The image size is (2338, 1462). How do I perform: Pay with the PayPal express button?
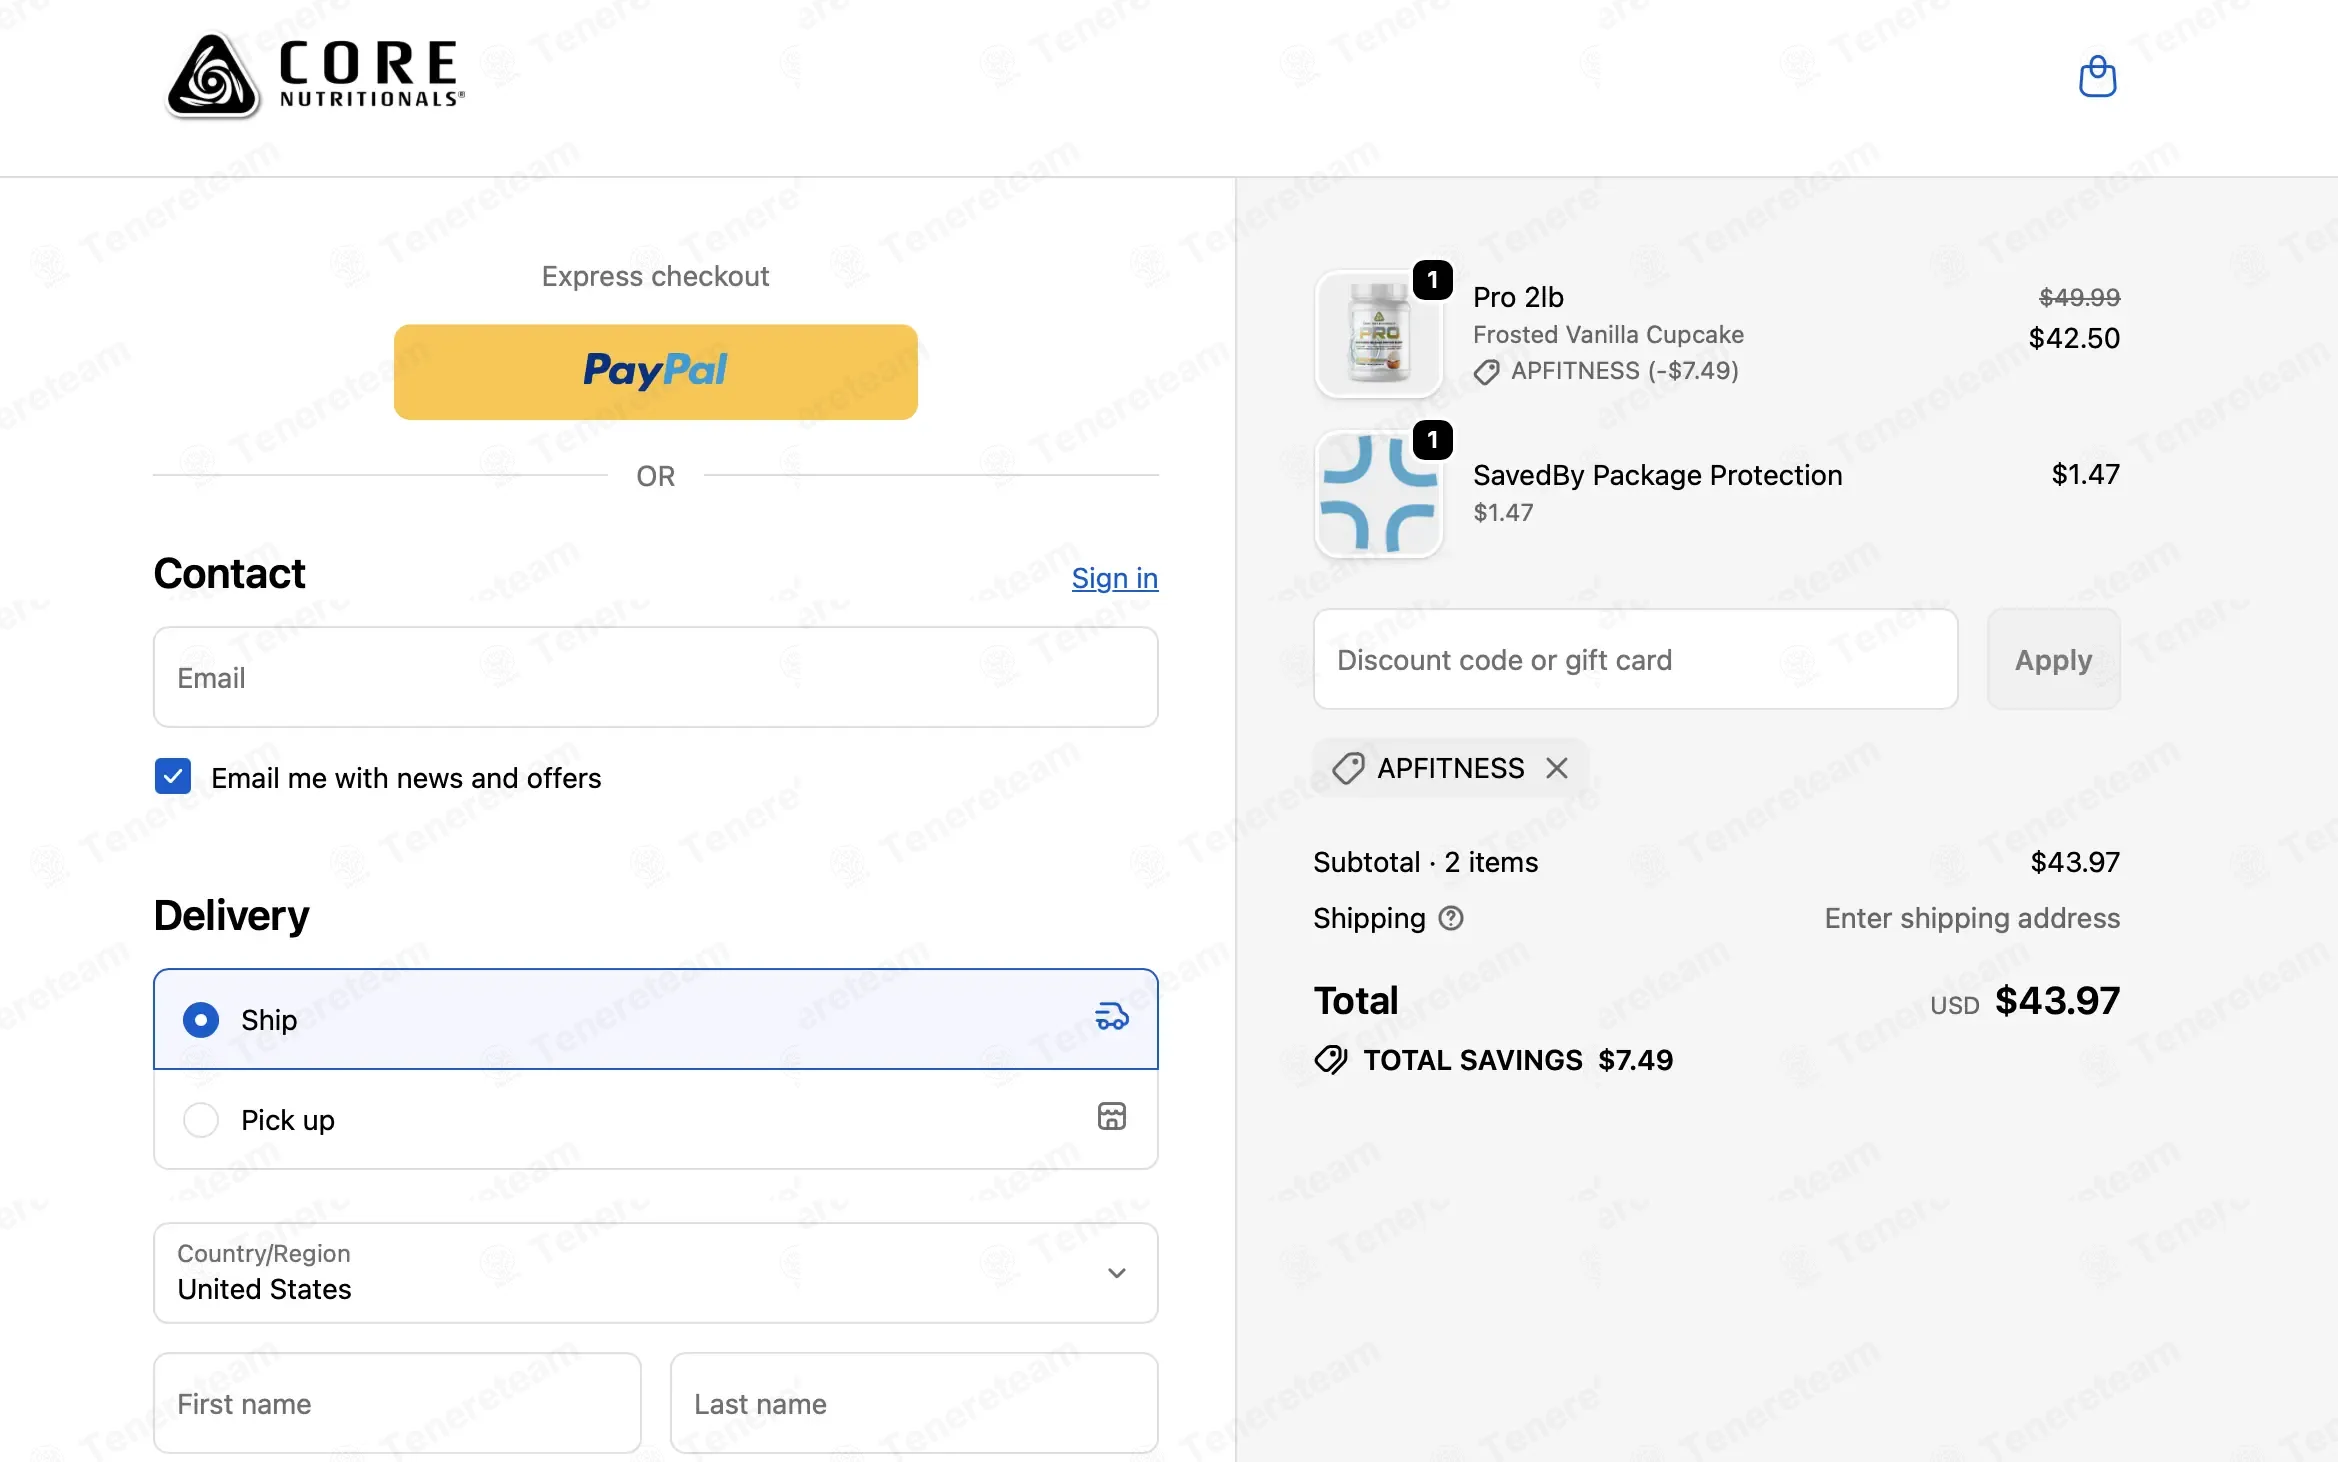[x=655, y=371]
